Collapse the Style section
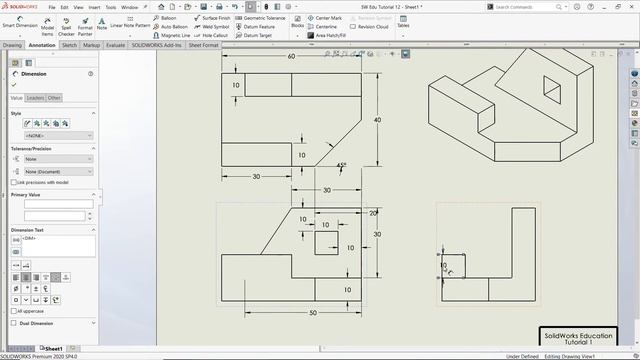 93,113
